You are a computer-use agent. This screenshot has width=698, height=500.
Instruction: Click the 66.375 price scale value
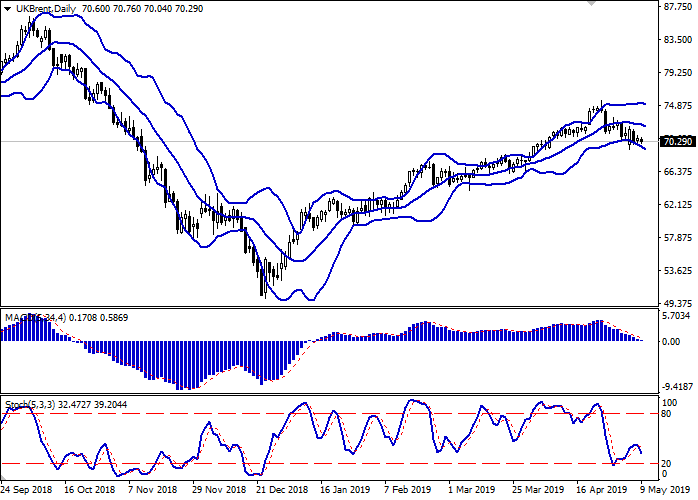(x=678, y=172)
